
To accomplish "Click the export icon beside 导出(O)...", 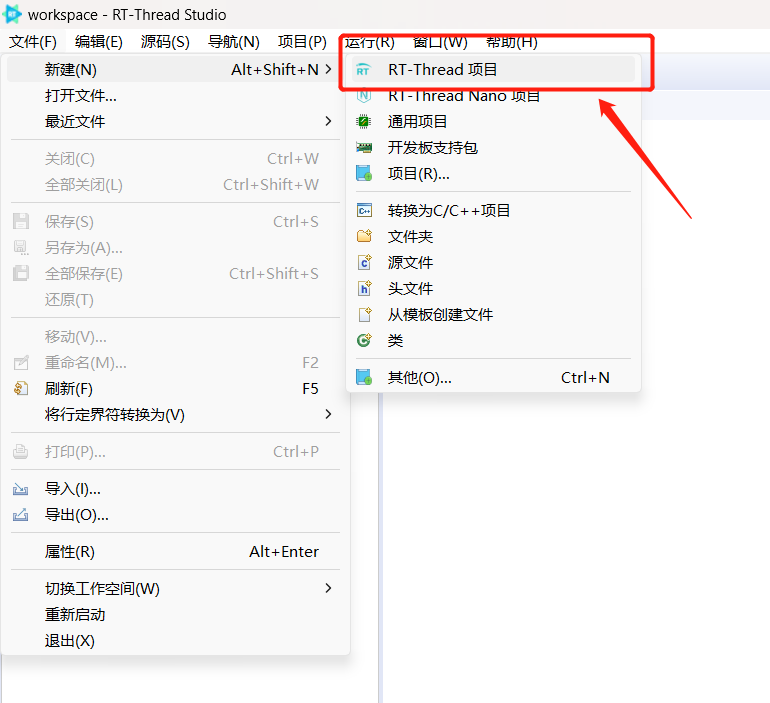I will tap(20, 515).
